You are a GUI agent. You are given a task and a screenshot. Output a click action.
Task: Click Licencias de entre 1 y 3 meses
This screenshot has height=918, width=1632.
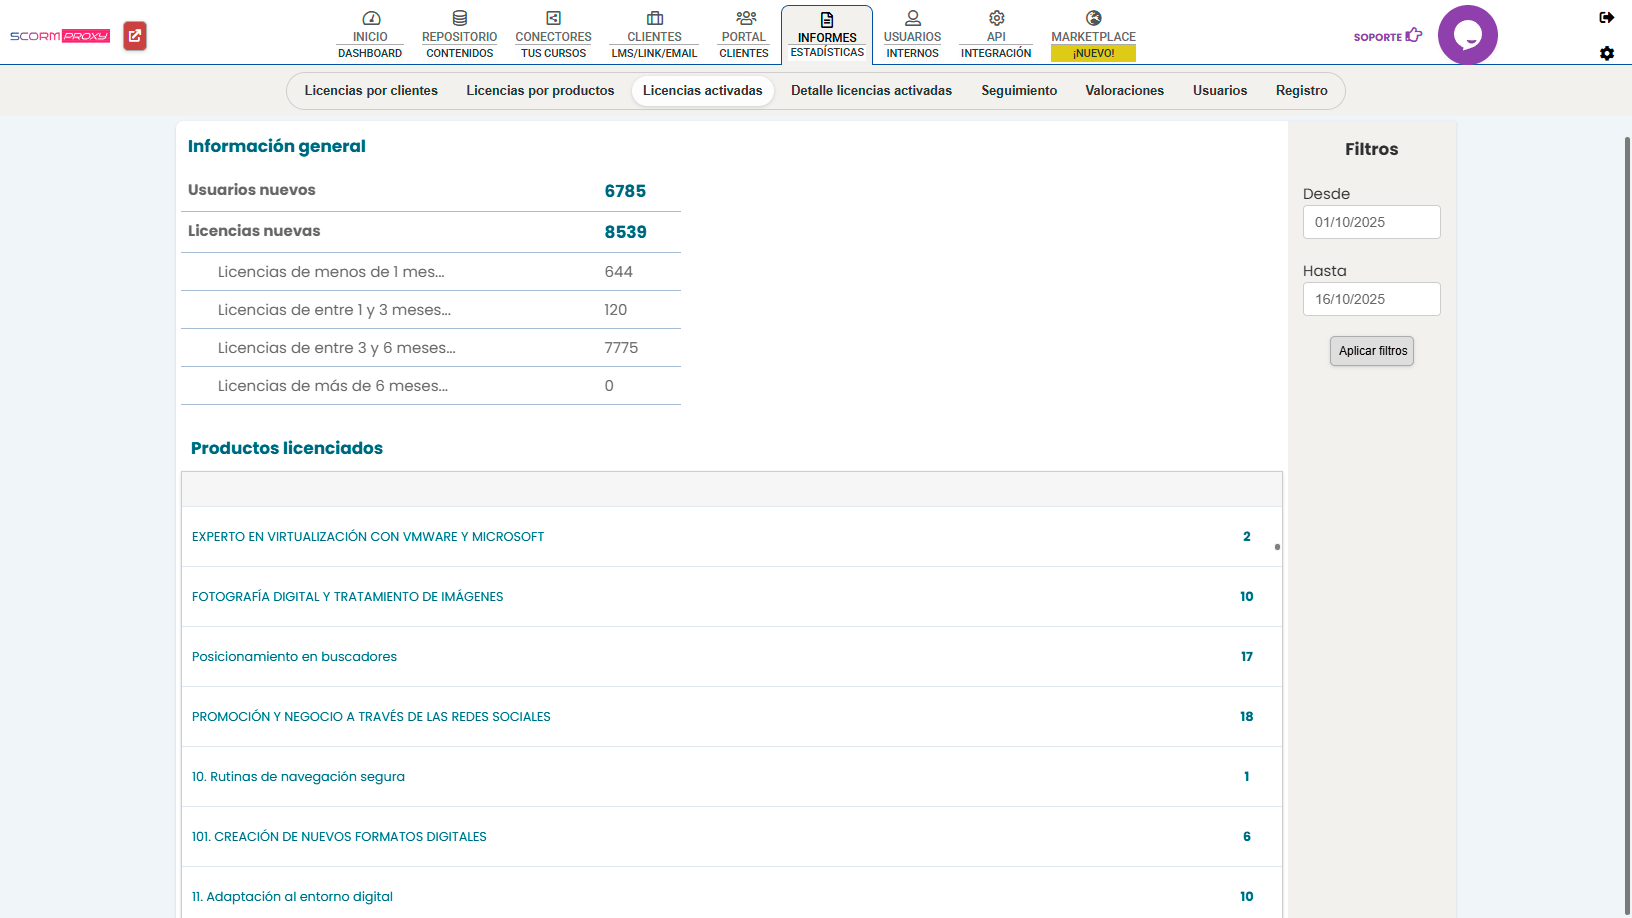pyautogui.click(x=431, y=310)
